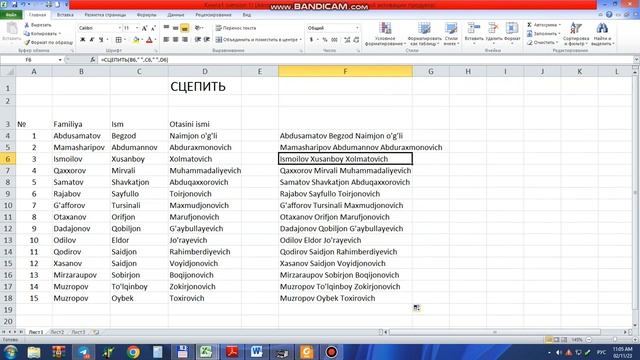Click the decrease indent icon

(198, 40)
